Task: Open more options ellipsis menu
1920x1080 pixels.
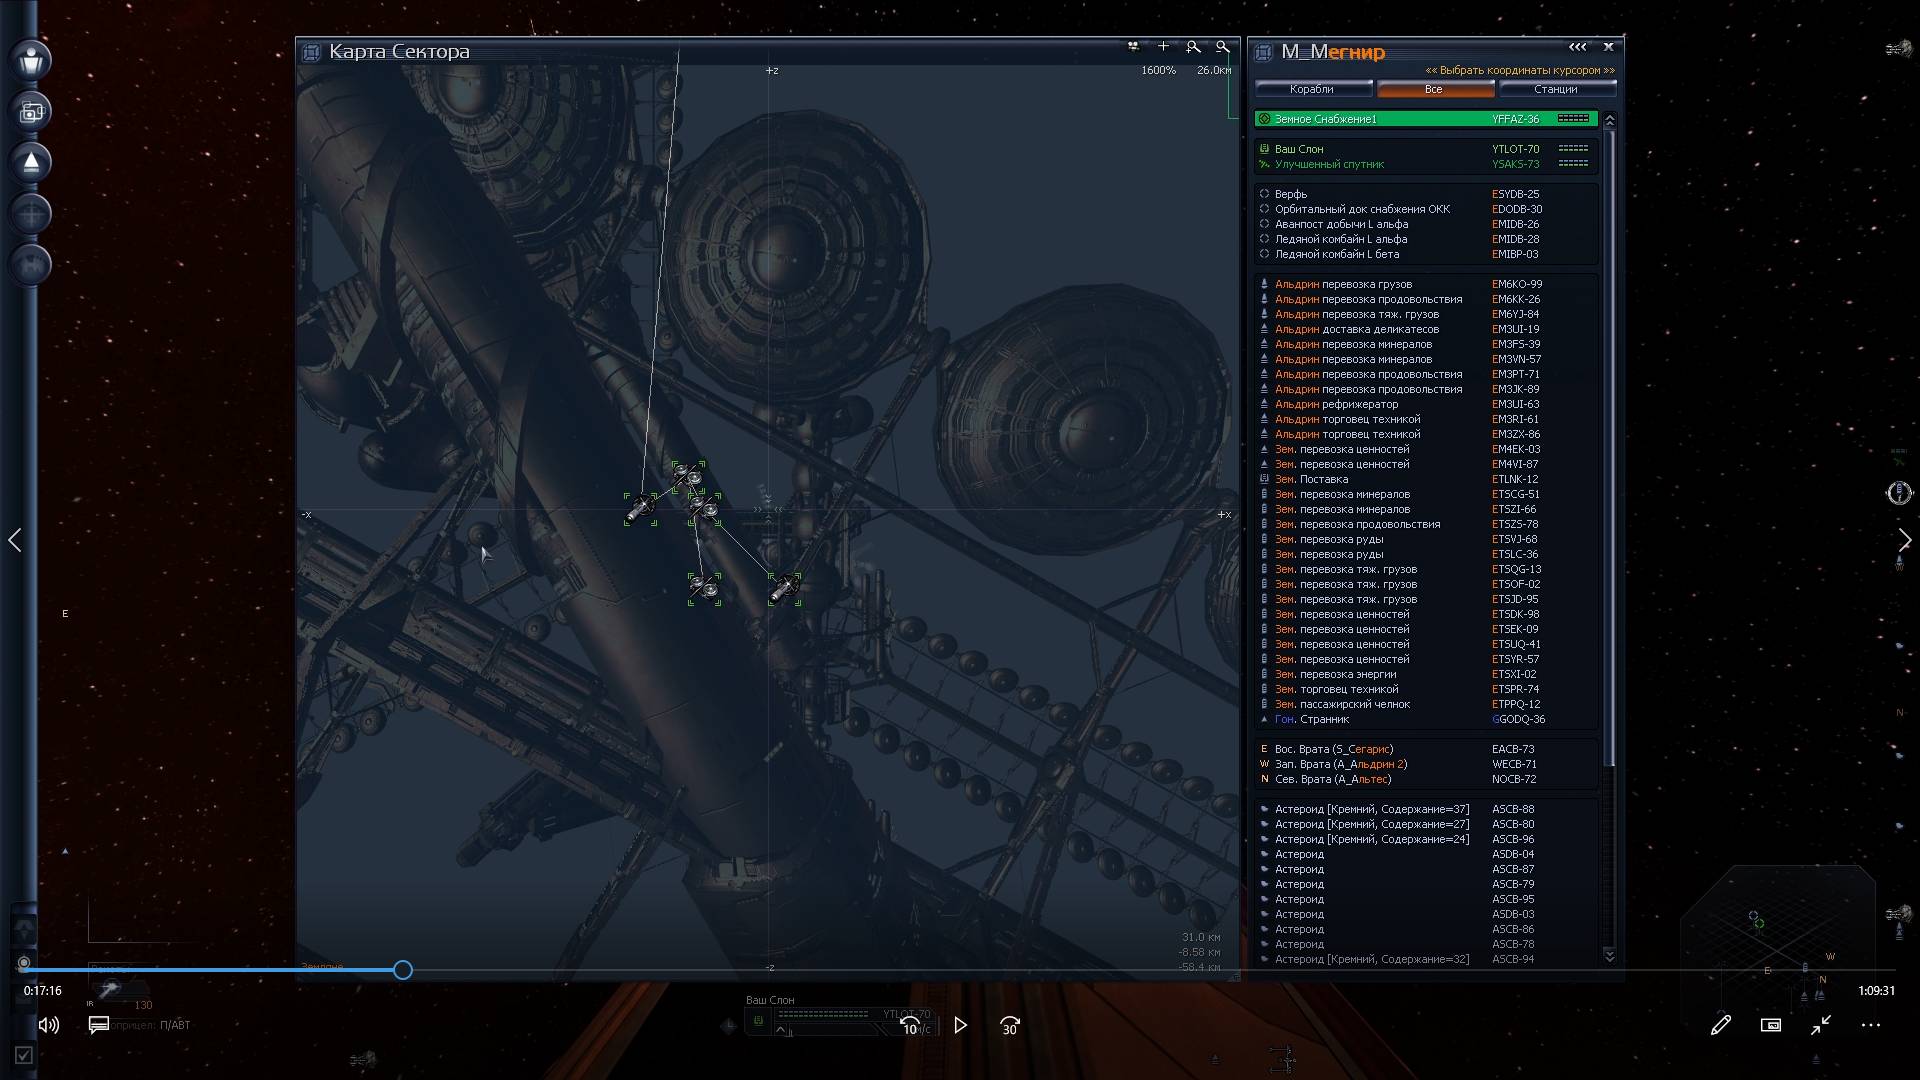Action: click(x=1870, y=1025)
